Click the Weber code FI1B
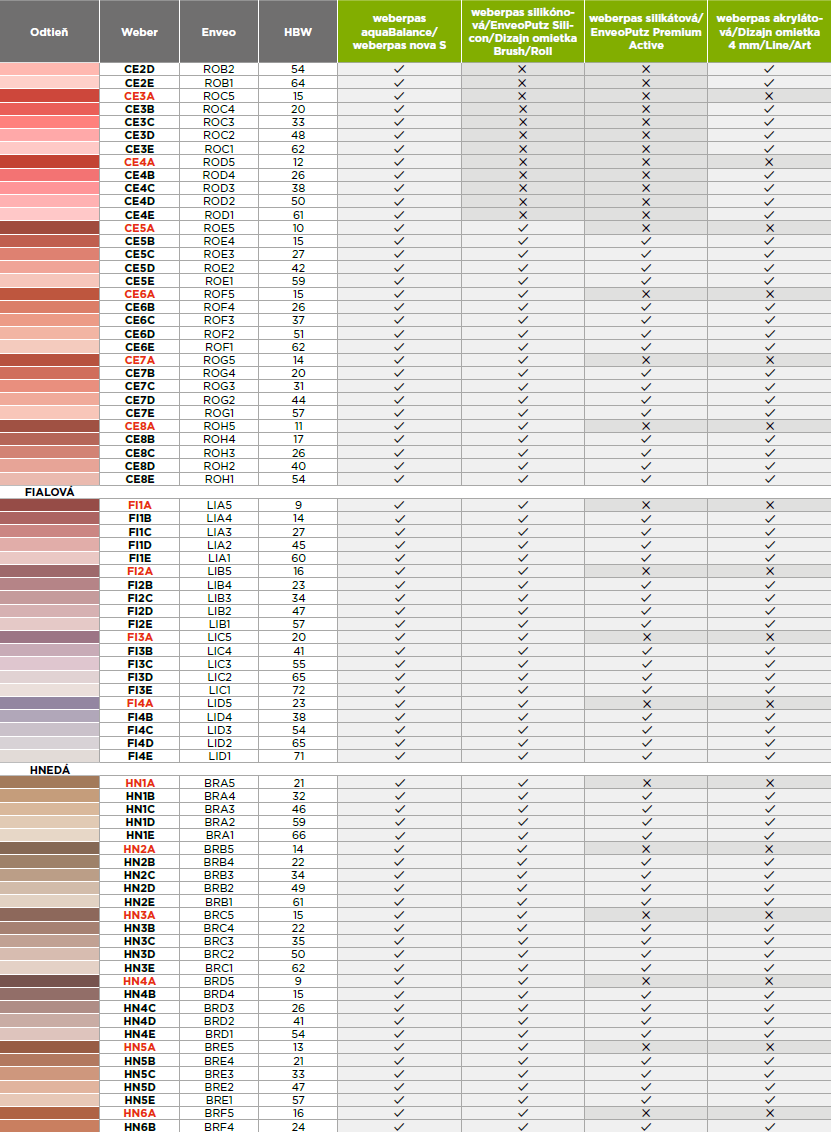This screenshot has height=1132, width=831. coord(139,518)
